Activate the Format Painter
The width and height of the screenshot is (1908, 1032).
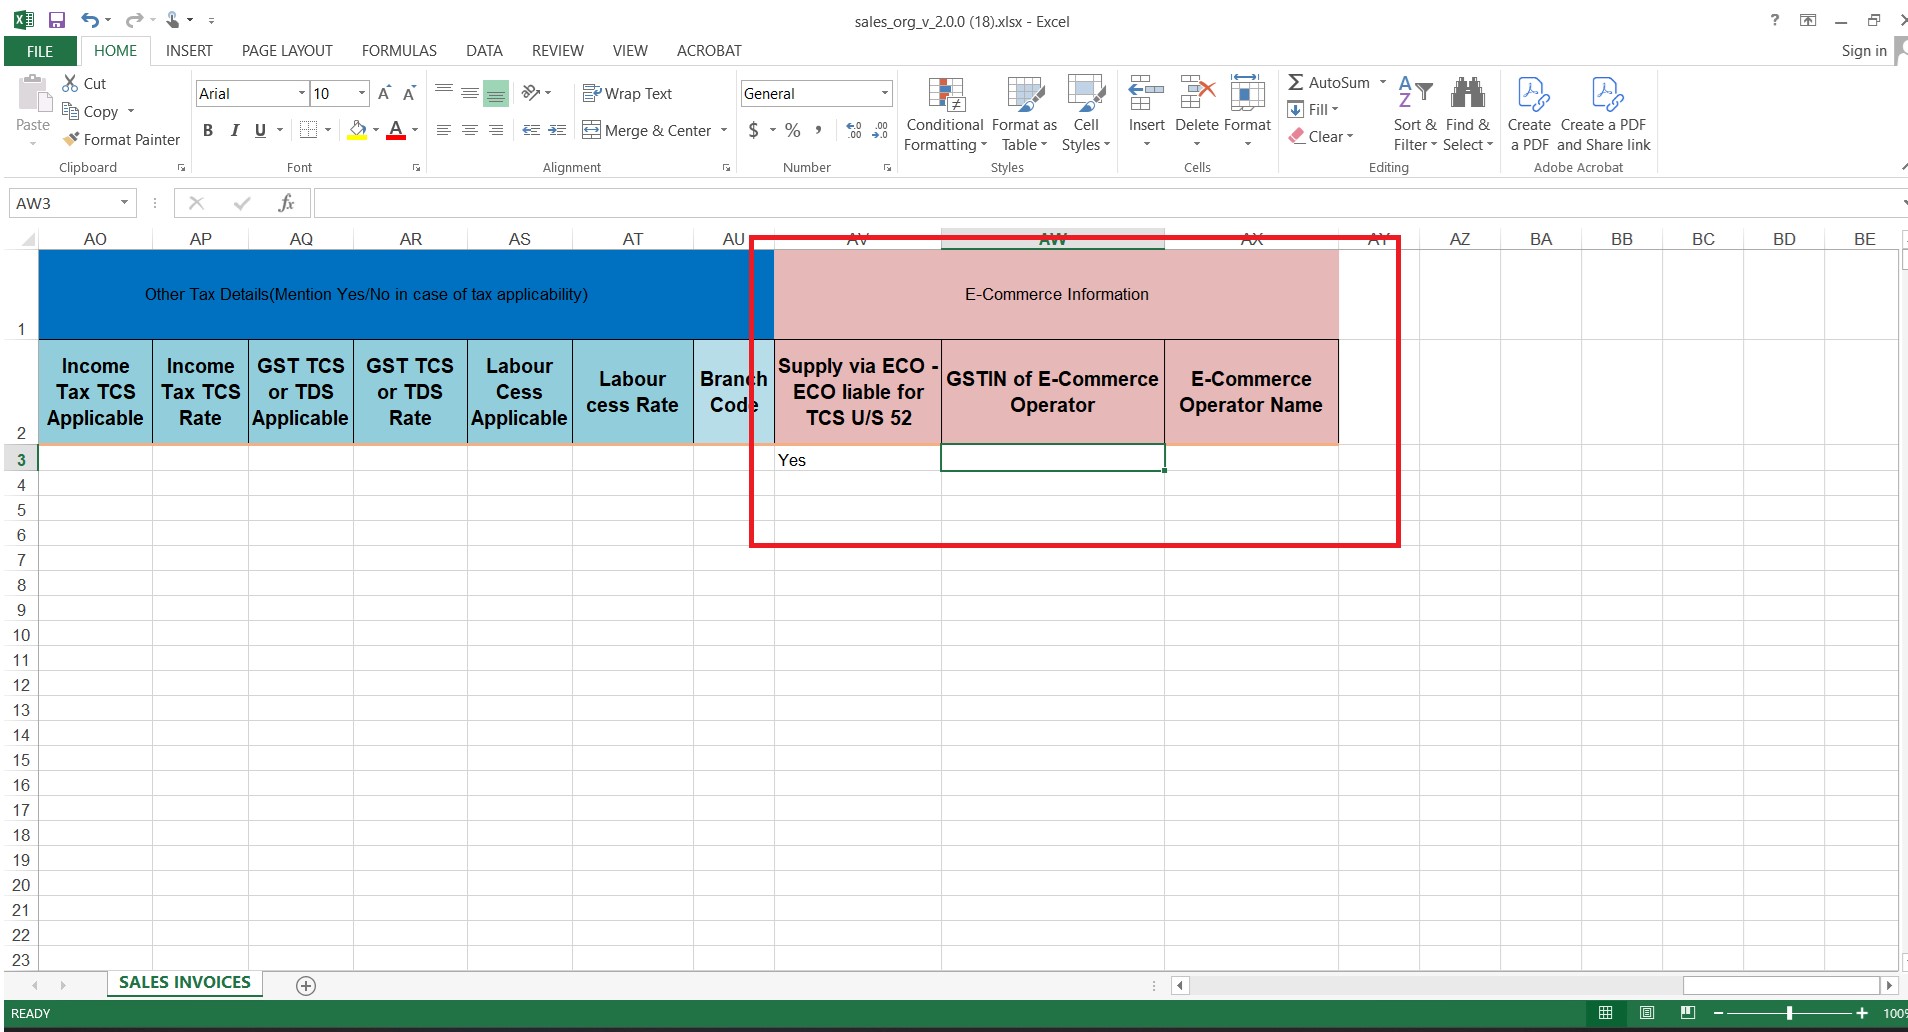[121, 139]
